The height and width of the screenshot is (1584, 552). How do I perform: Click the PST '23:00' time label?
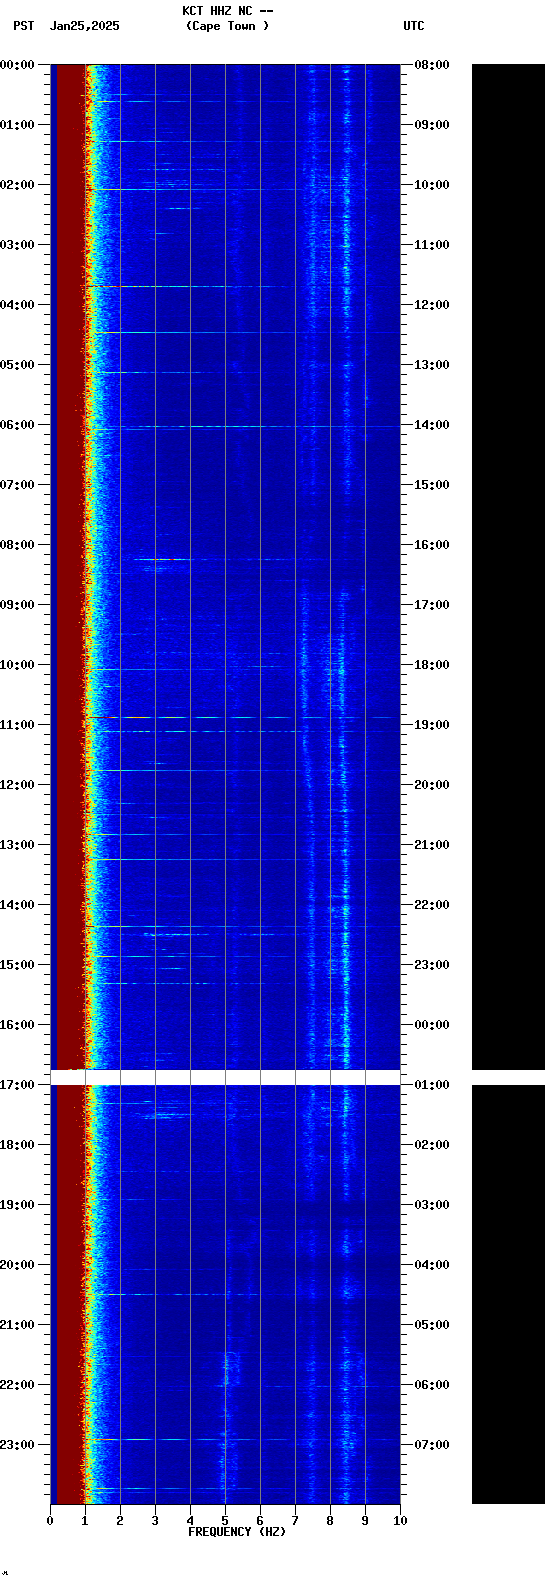pyautogui.click(x=17, y=1445)
